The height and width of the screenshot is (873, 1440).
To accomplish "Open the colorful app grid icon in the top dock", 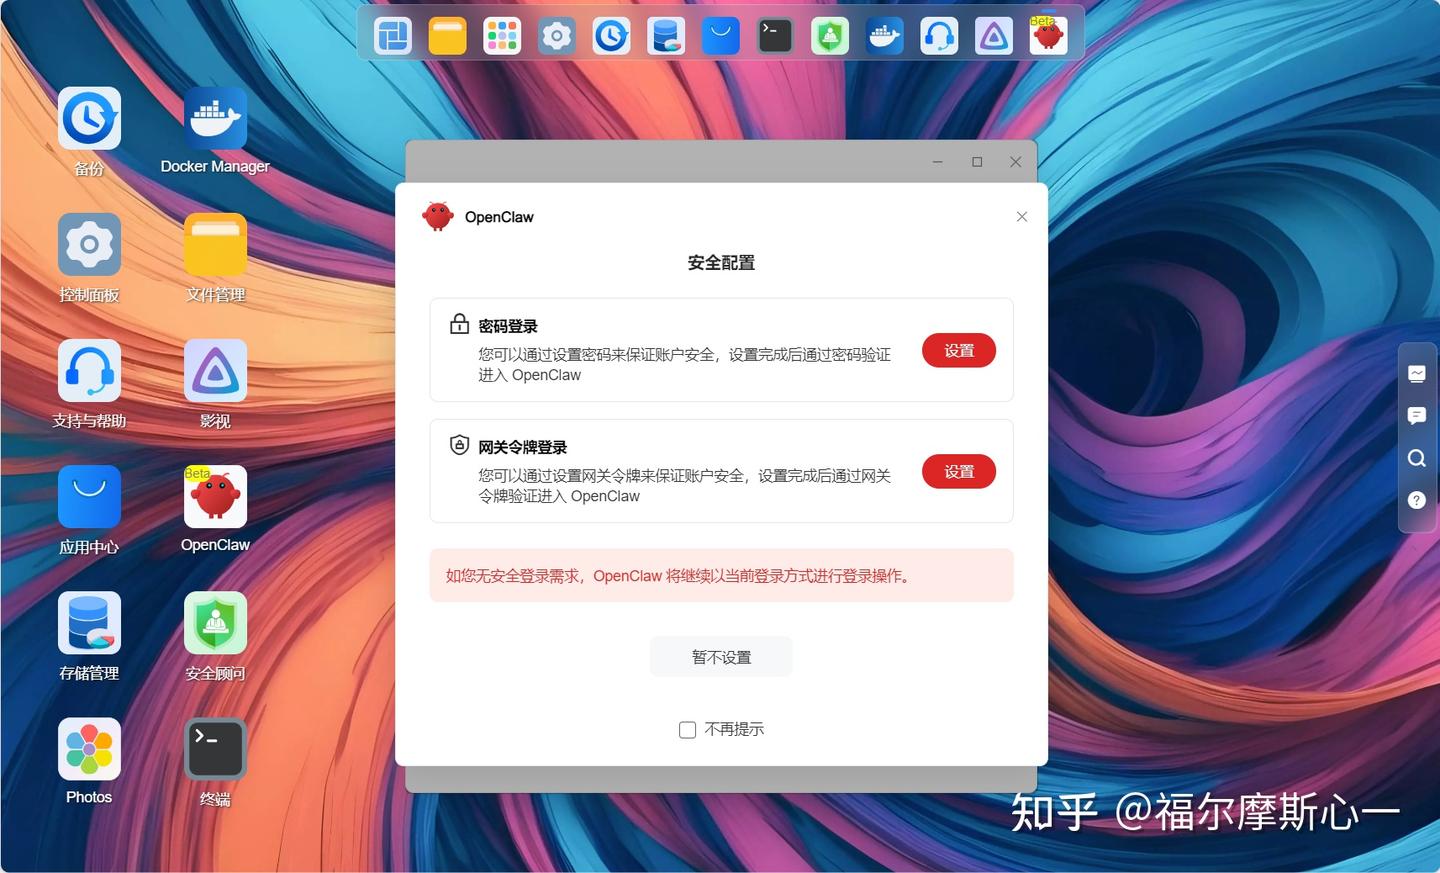I will (x=502, y=36).
